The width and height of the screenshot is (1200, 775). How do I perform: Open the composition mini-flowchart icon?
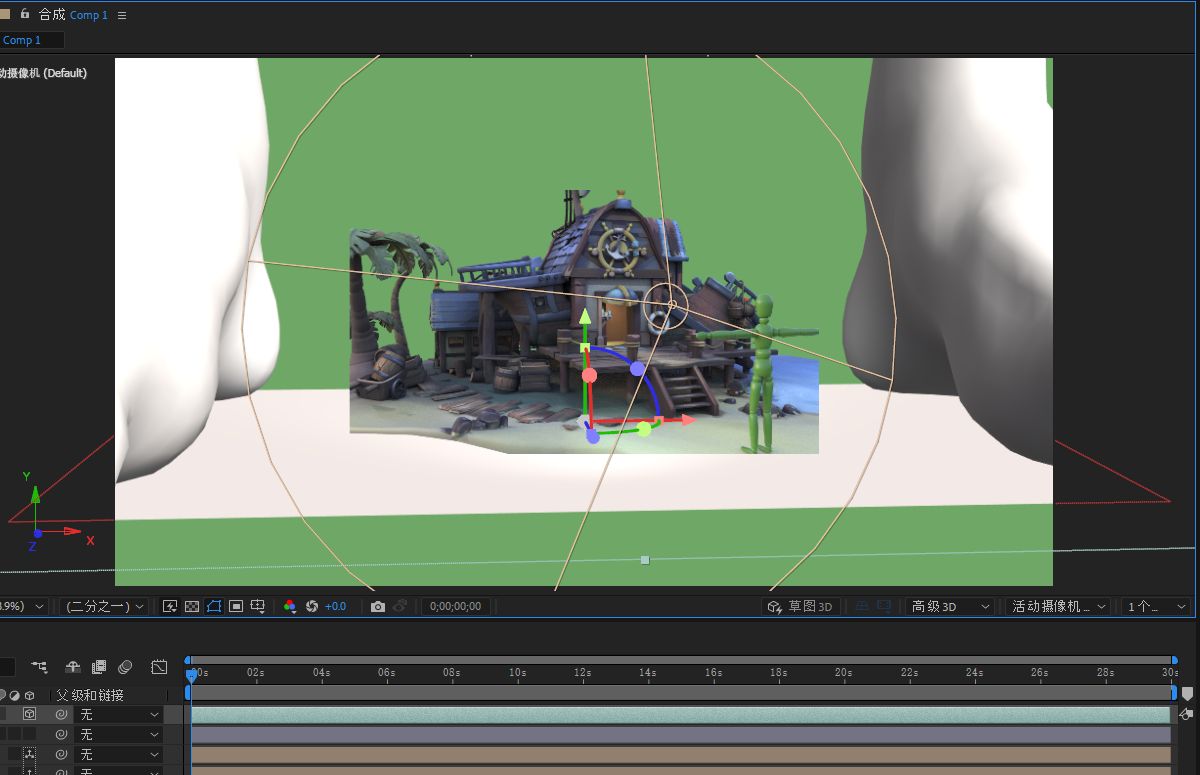click(39, 667)
